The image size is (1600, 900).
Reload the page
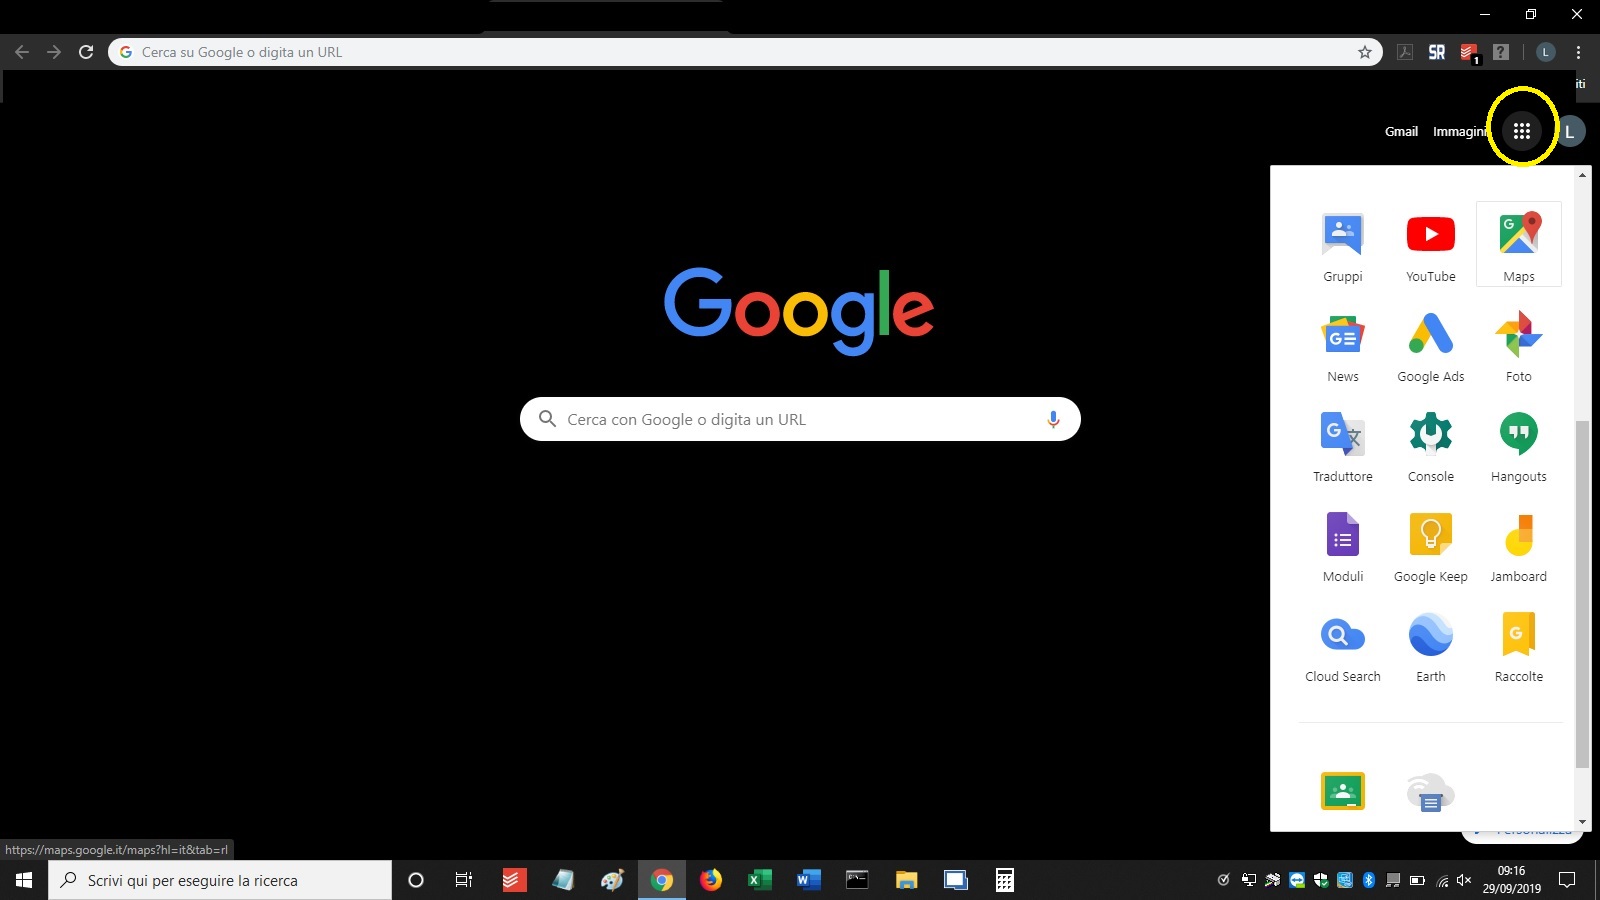[x=86, y=52]
